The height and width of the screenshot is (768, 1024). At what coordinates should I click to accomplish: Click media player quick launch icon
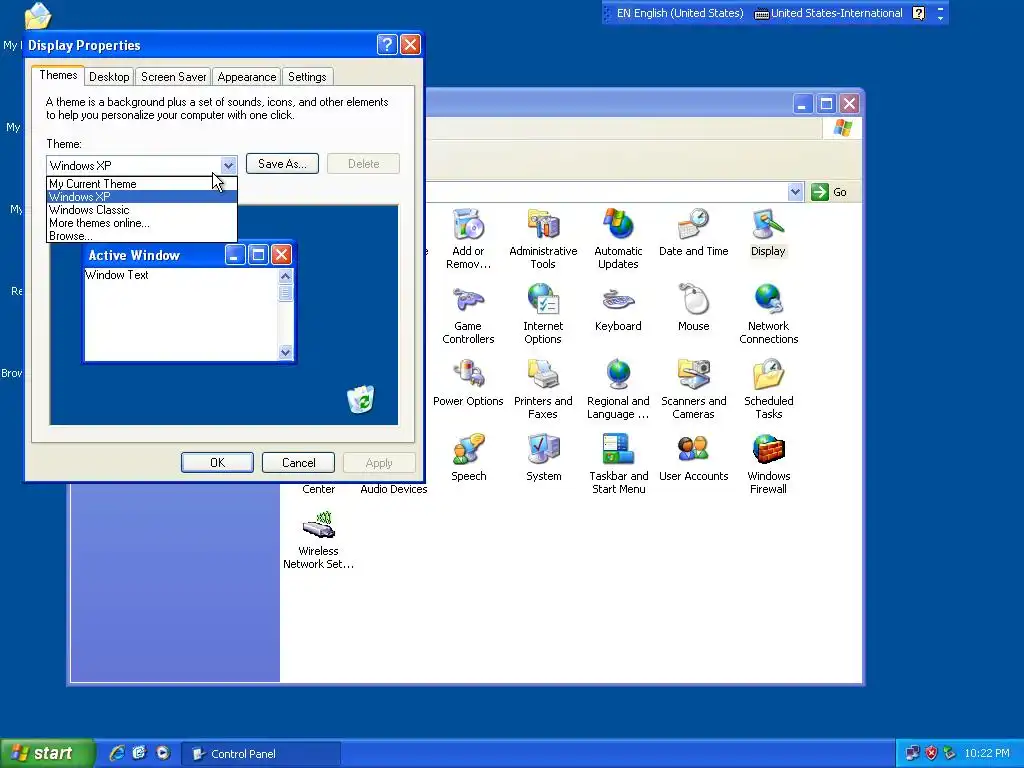point(163,753)
